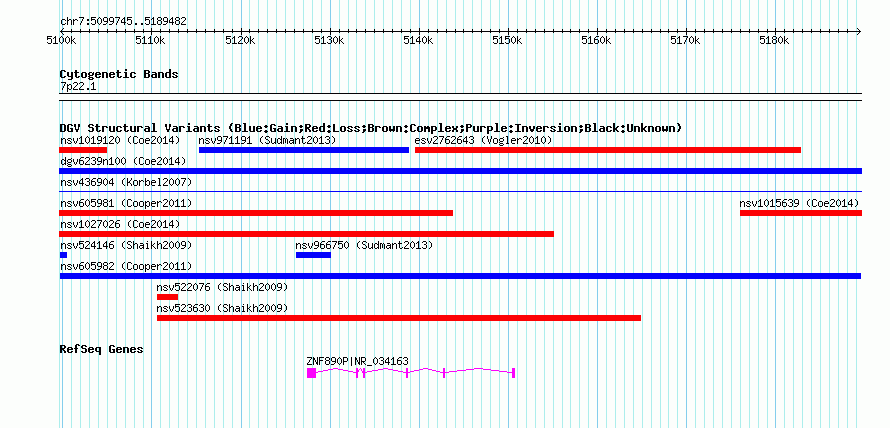Click the nsv605981 (Cooper2011) red bar
Image resolution: width=890 pixels, height=428 pixels.
[x=256, y=213]
